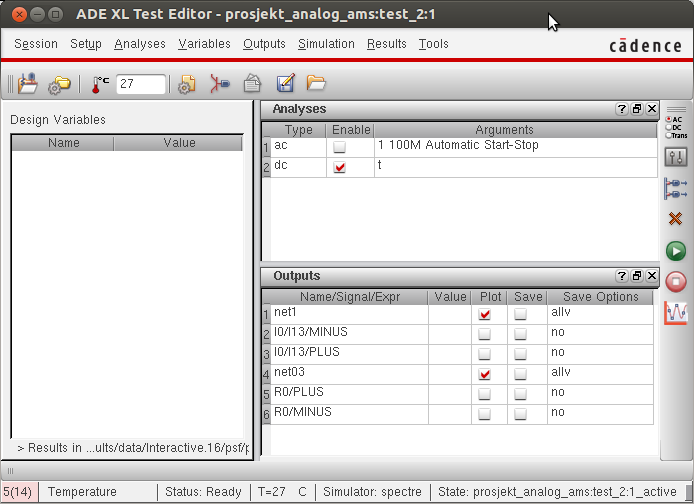Open the simulation files setup gear-folder icon

pyautogui.click(x=59, y=84)
